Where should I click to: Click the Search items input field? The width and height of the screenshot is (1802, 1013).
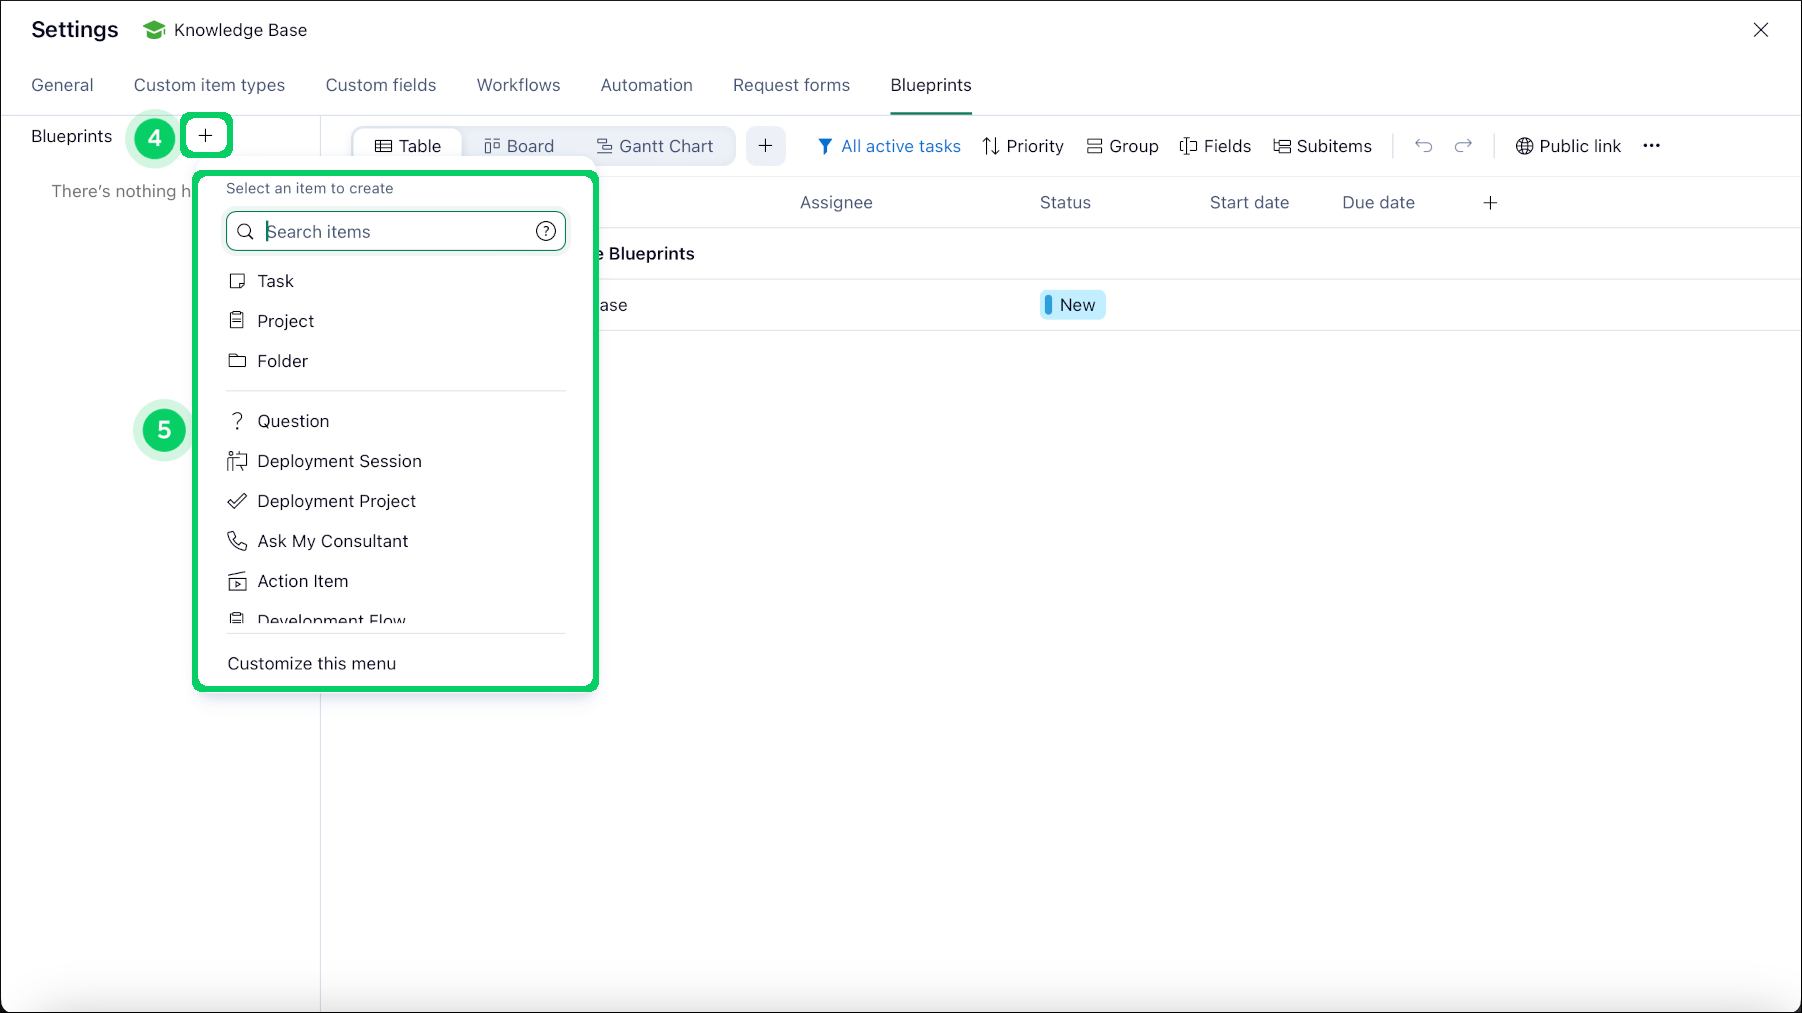[395, 231]
